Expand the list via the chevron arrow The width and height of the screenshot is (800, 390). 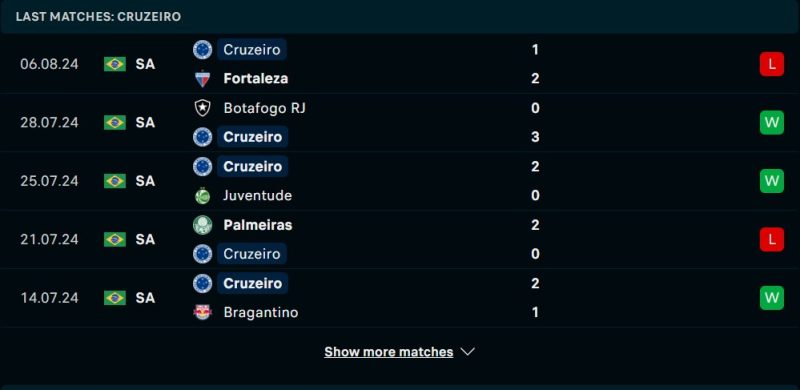tap(467, 352)
